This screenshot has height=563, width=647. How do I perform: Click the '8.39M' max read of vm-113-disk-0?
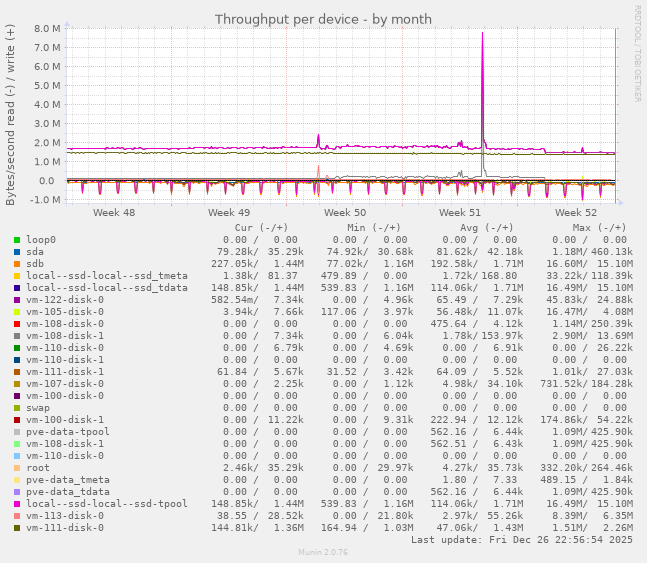point(567,516)
